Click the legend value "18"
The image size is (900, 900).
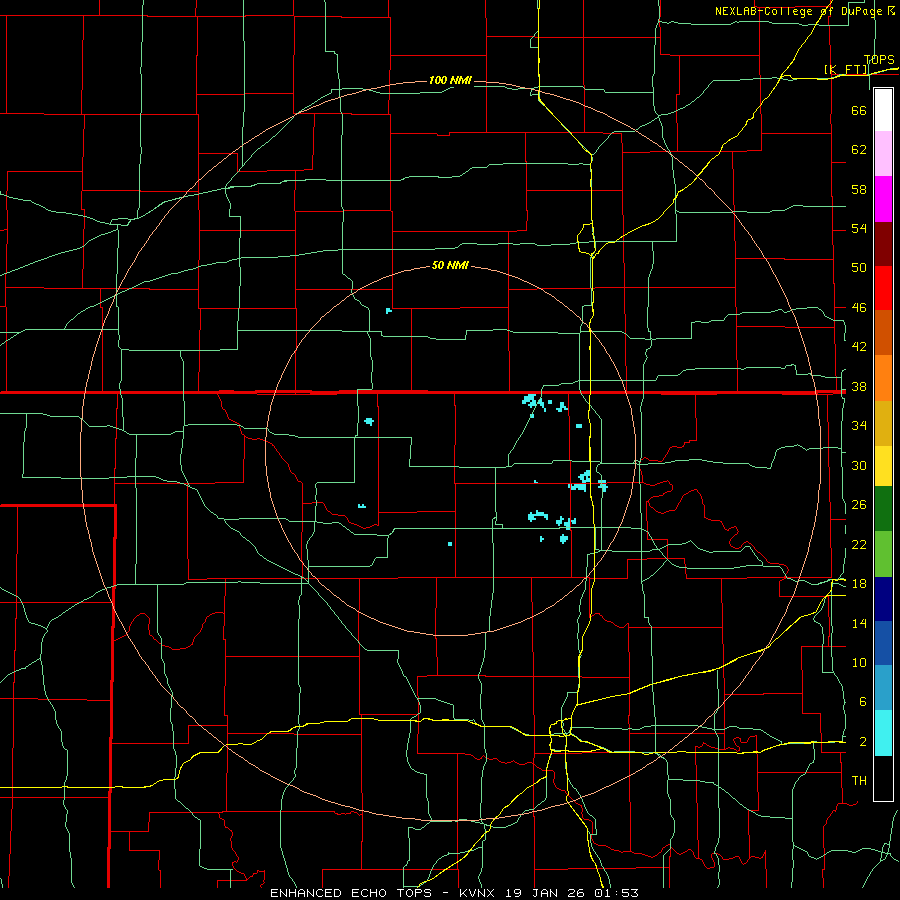pos(859,584)
